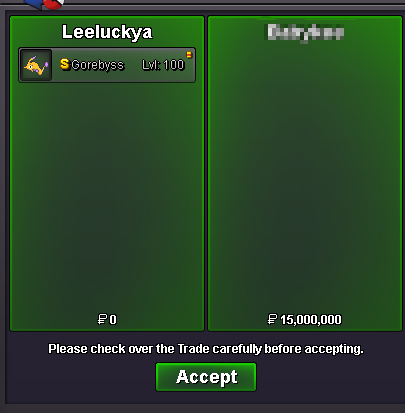Click the orange held-item indicator icon
Viewport: 405px width, 413px height.
pos(189,55)
